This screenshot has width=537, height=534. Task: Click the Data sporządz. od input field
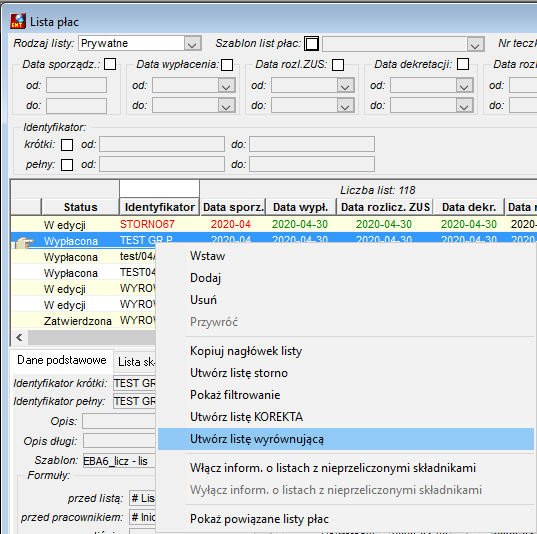(x=76, y=85)
